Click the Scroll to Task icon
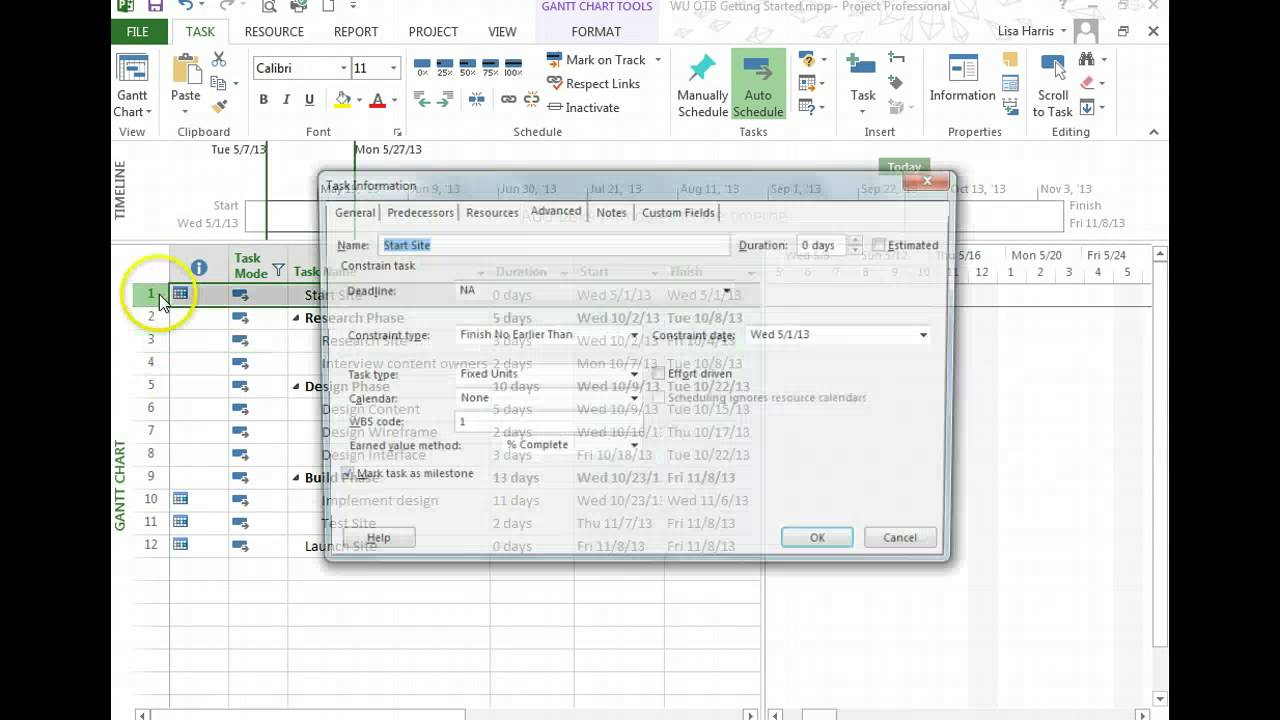The image size is (1280, 720). point(1052,68)
